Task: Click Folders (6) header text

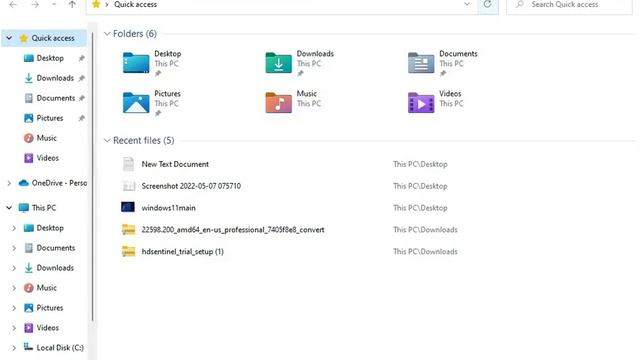Action: point(135,33)
